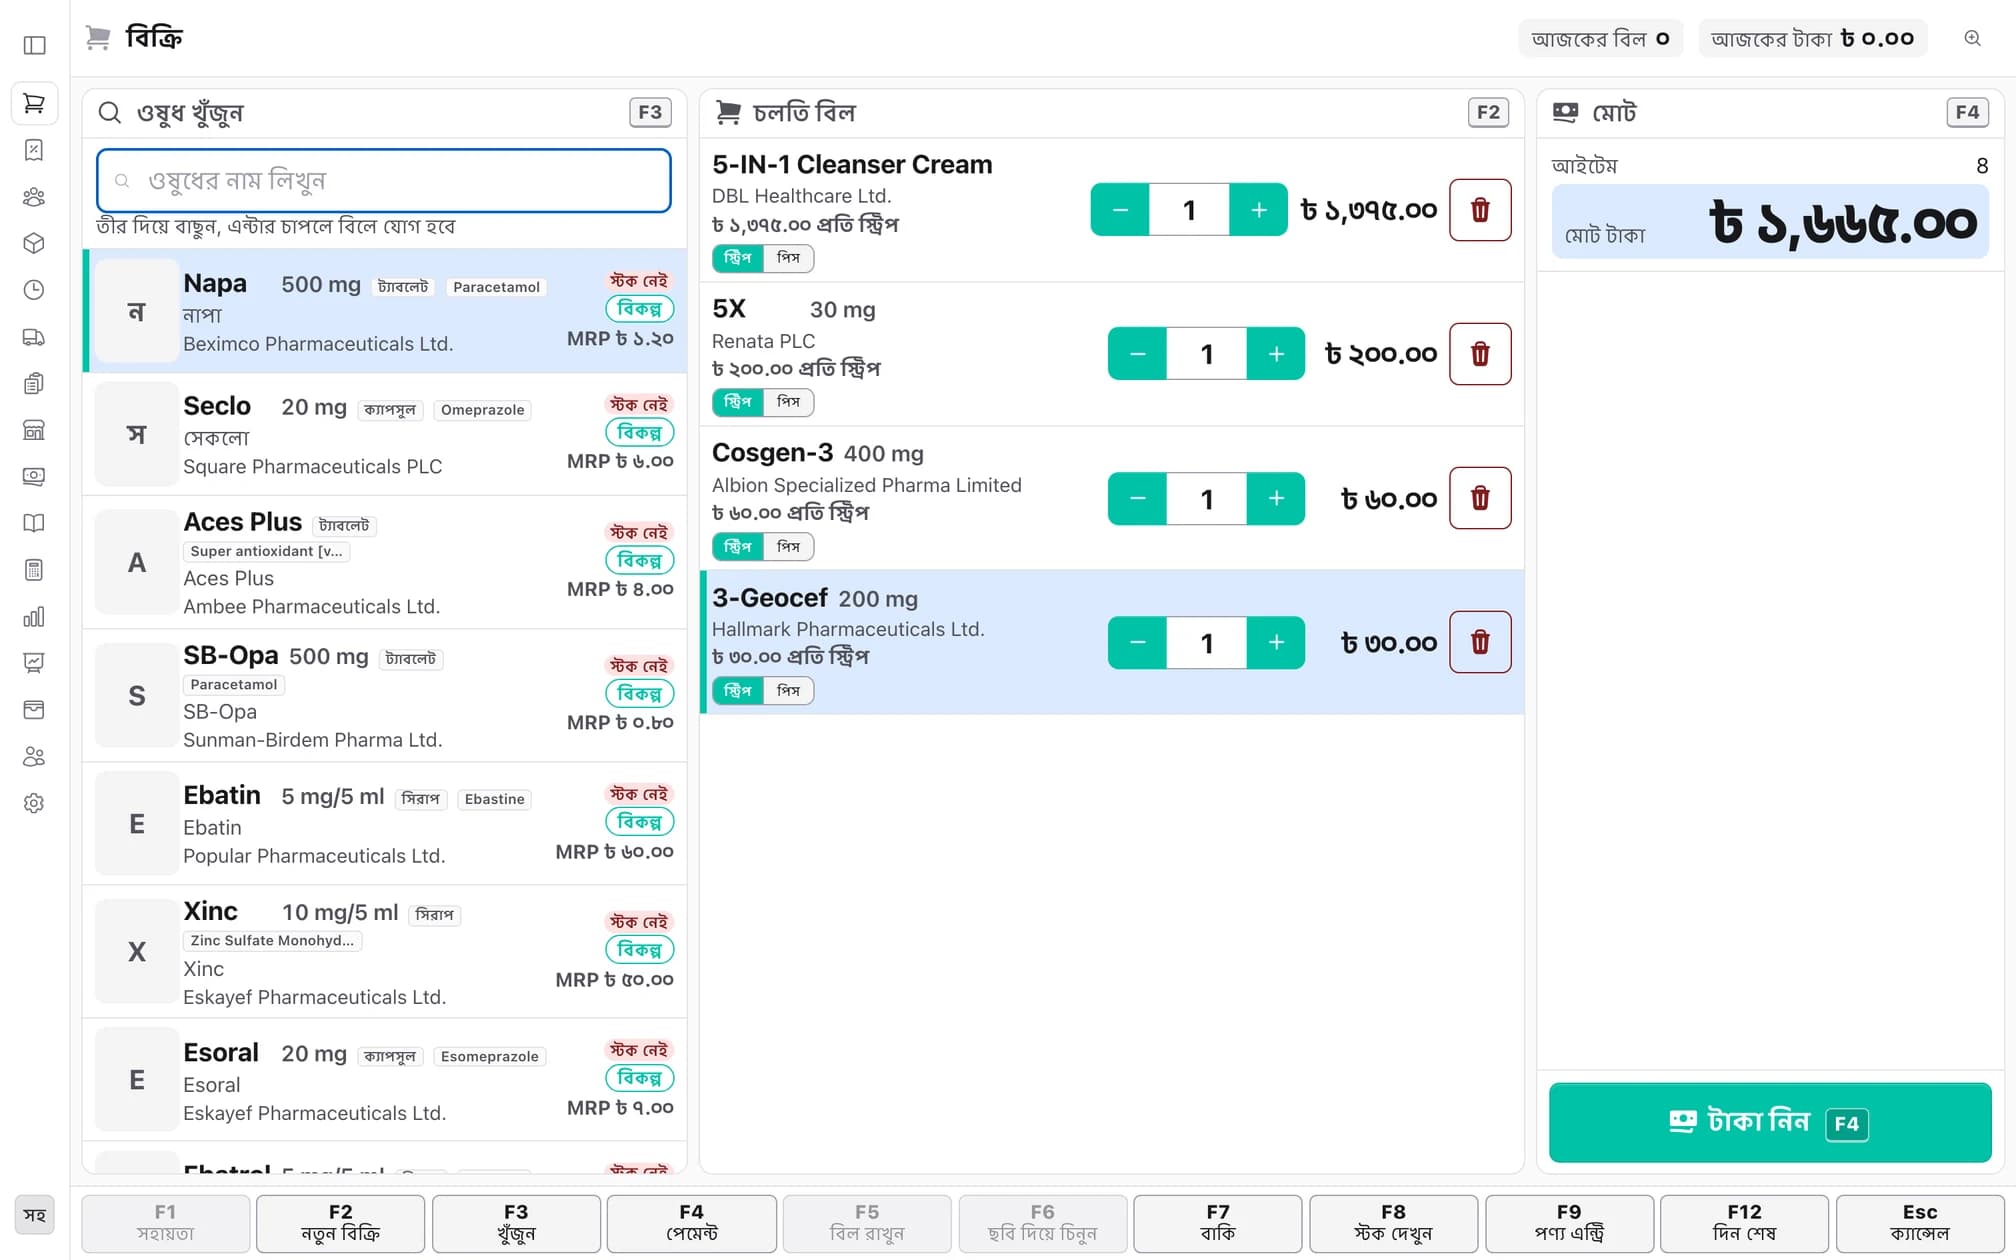This screenshot has width=2016, height=1260.
Task: Click F8 স্টক দেখুন in function bar
Action: pyautogui.click(x=1393, y=1223)
